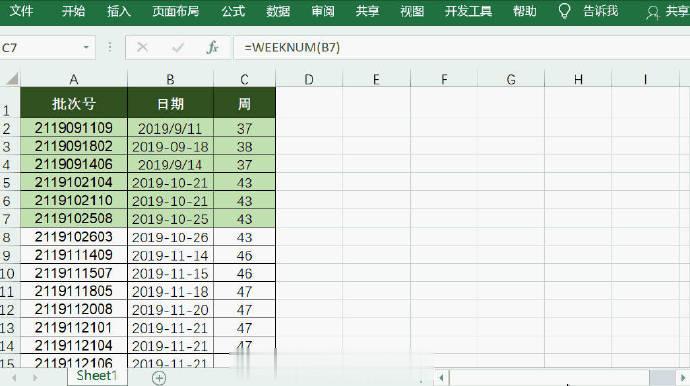This screenshot has width=690, height=386.
Task: Select row 7 header
Action: 10,218
